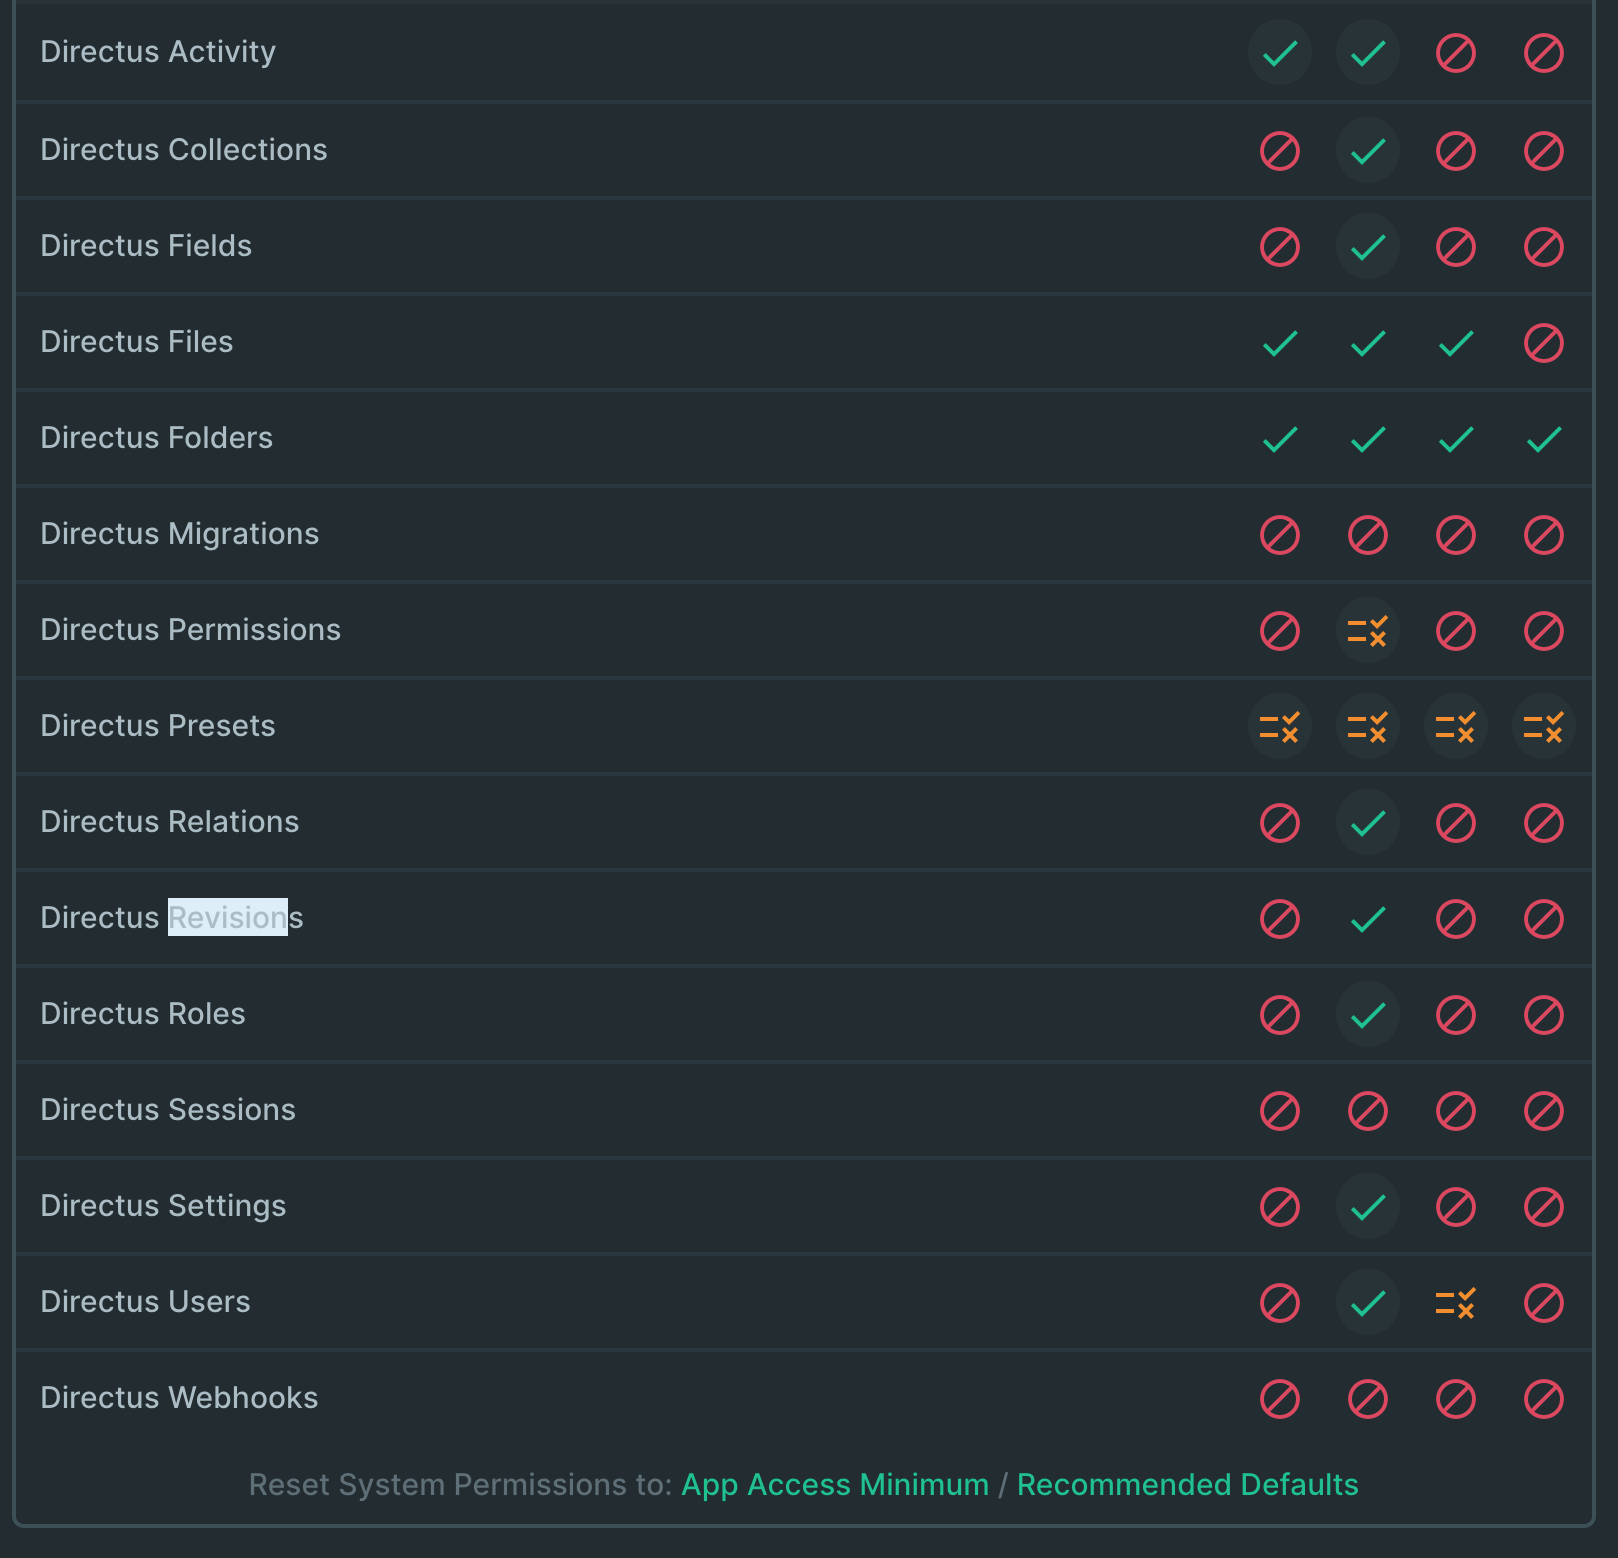Click delete permission for Directus Webhooks
This screenshot has height=1558, width=1618.
point(1544,1398)
